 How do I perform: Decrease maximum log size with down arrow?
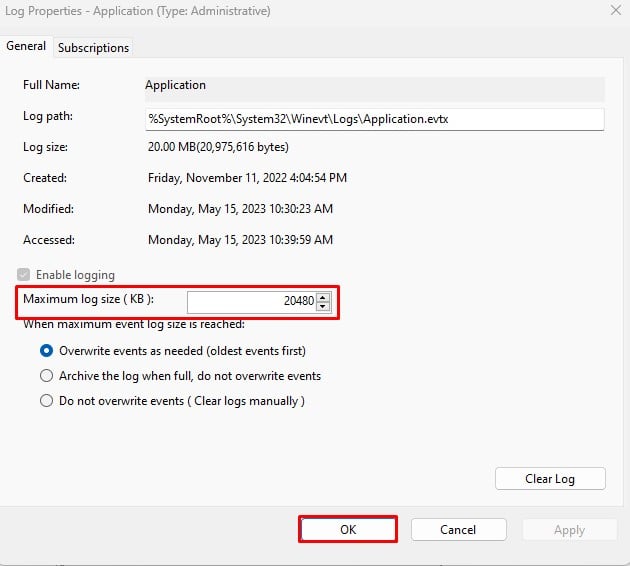[323, 306]
